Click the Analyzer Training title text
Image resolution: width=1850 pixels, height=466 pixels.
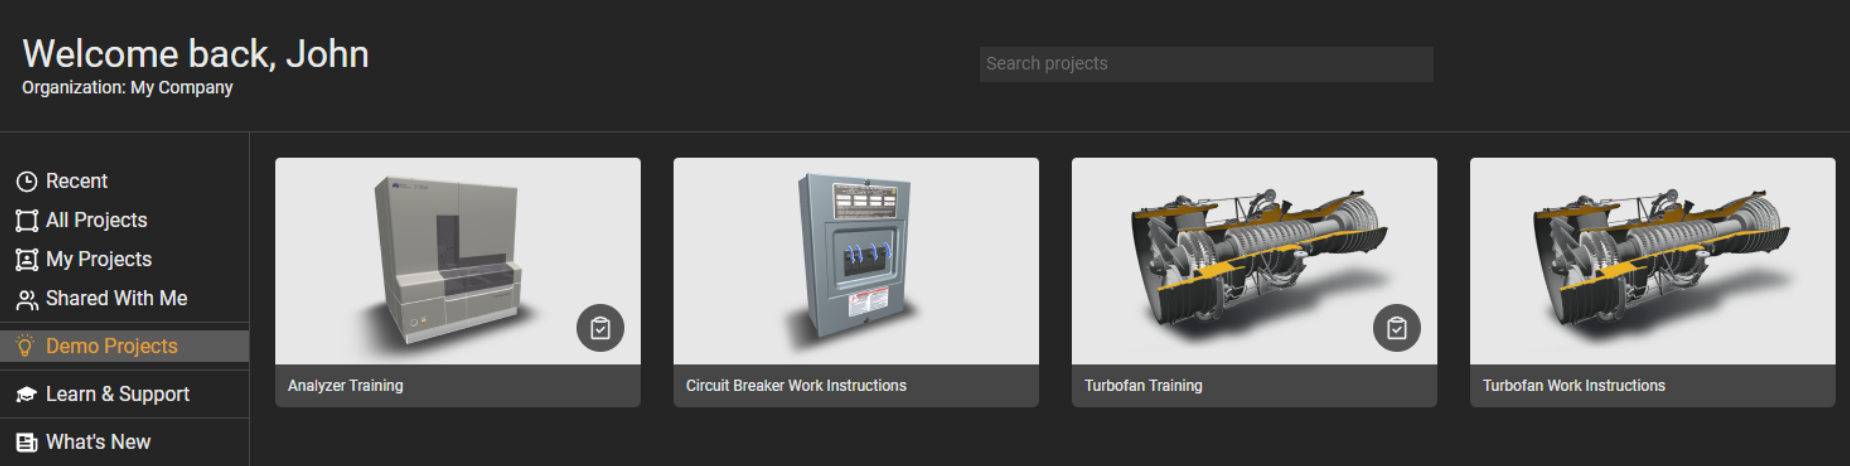pyautogui.click(x=345, y=386)
